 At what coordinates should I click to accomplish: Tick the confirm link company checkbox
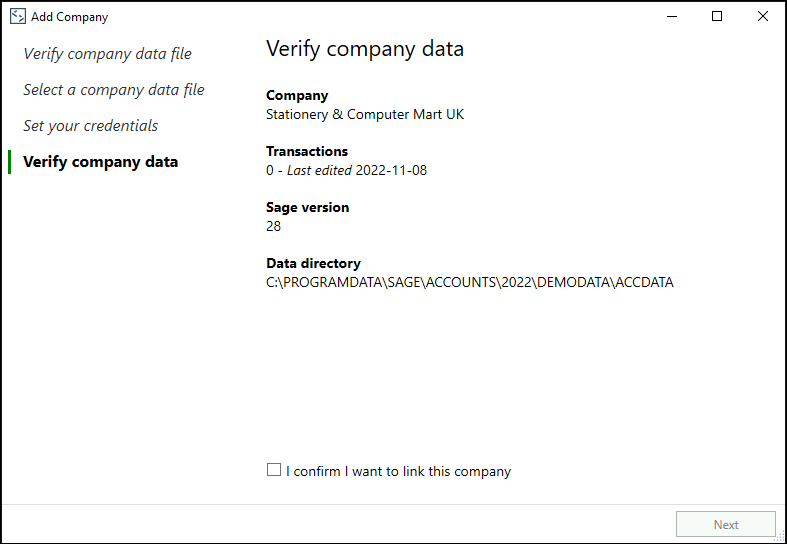274,470
